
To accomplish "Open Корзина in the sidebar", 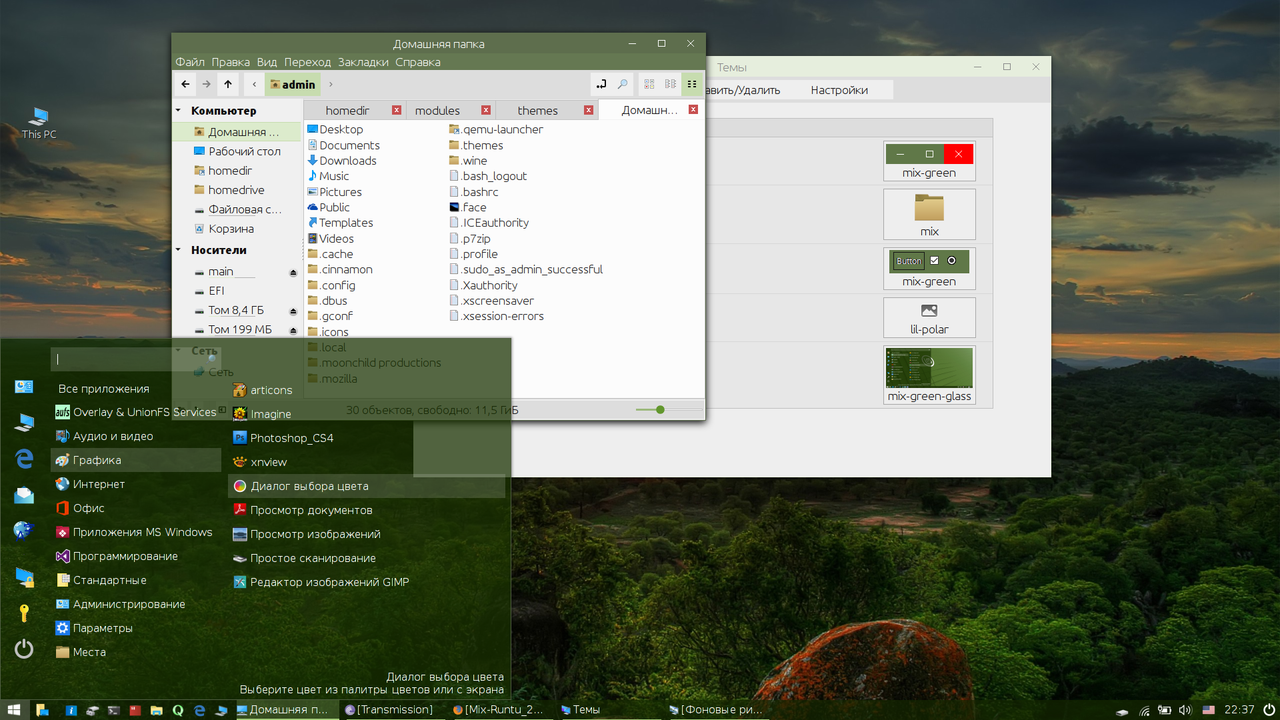I will (231, 229).
